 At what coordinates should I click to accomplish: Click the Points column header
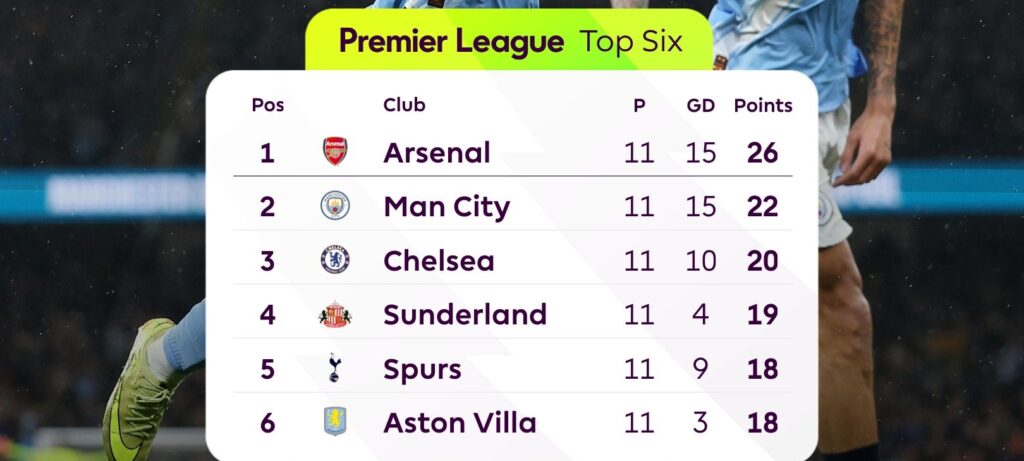tap(763, 105)
